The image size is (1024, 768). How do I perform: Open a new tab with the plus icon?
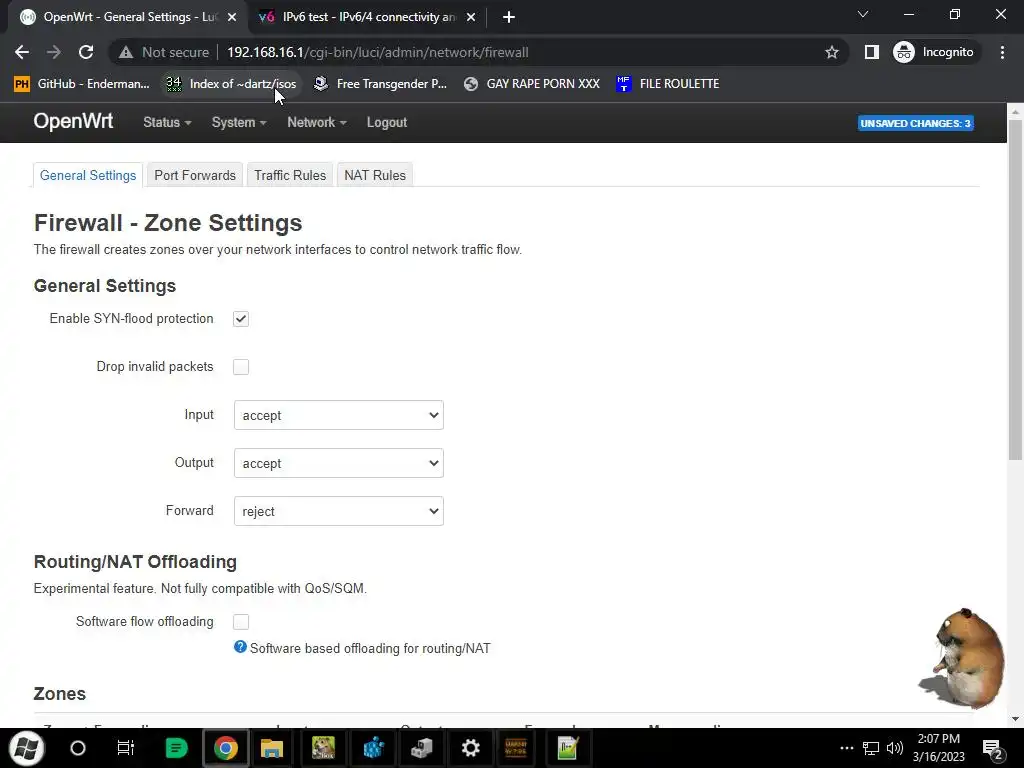point(509,17)
